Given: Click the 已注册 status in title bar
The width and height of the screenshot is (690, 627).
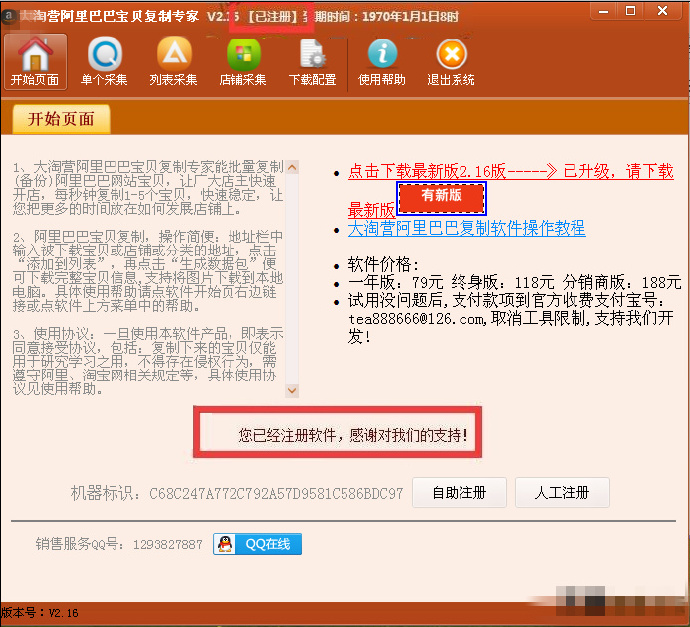Looking at the screenshot, I should point(271,18).
